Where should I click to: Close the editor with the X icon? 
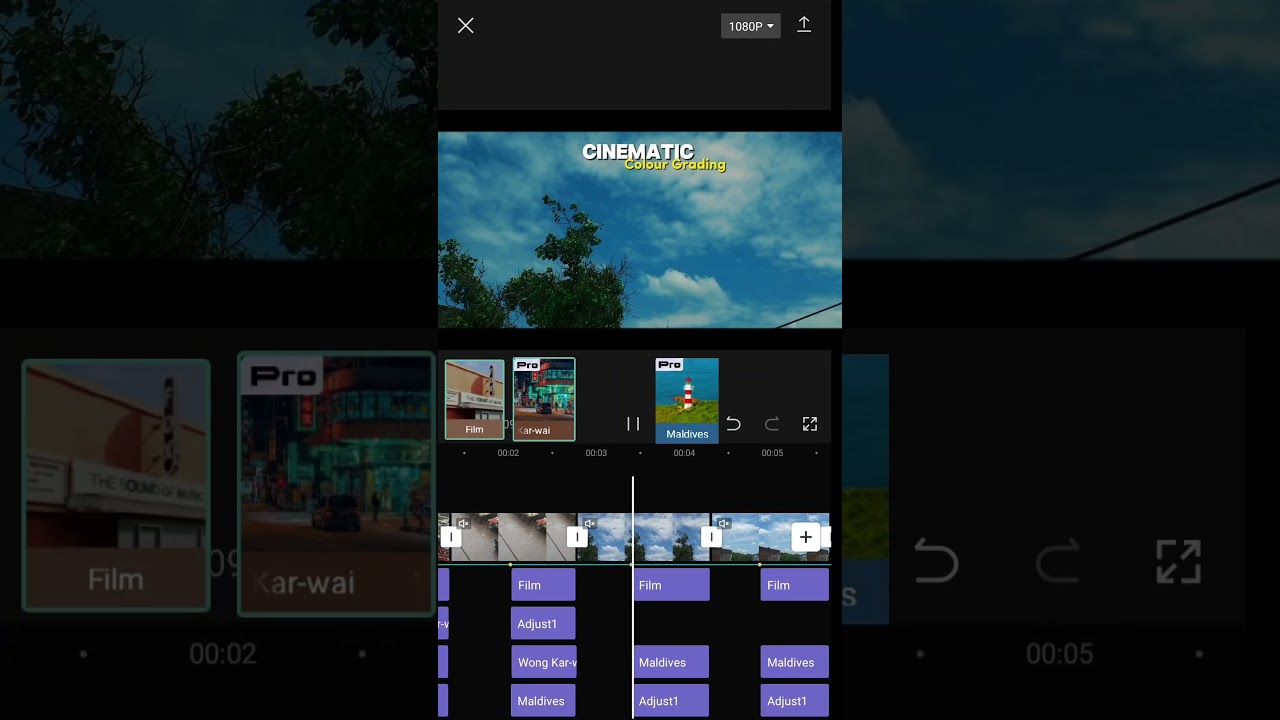click(465, 26)
